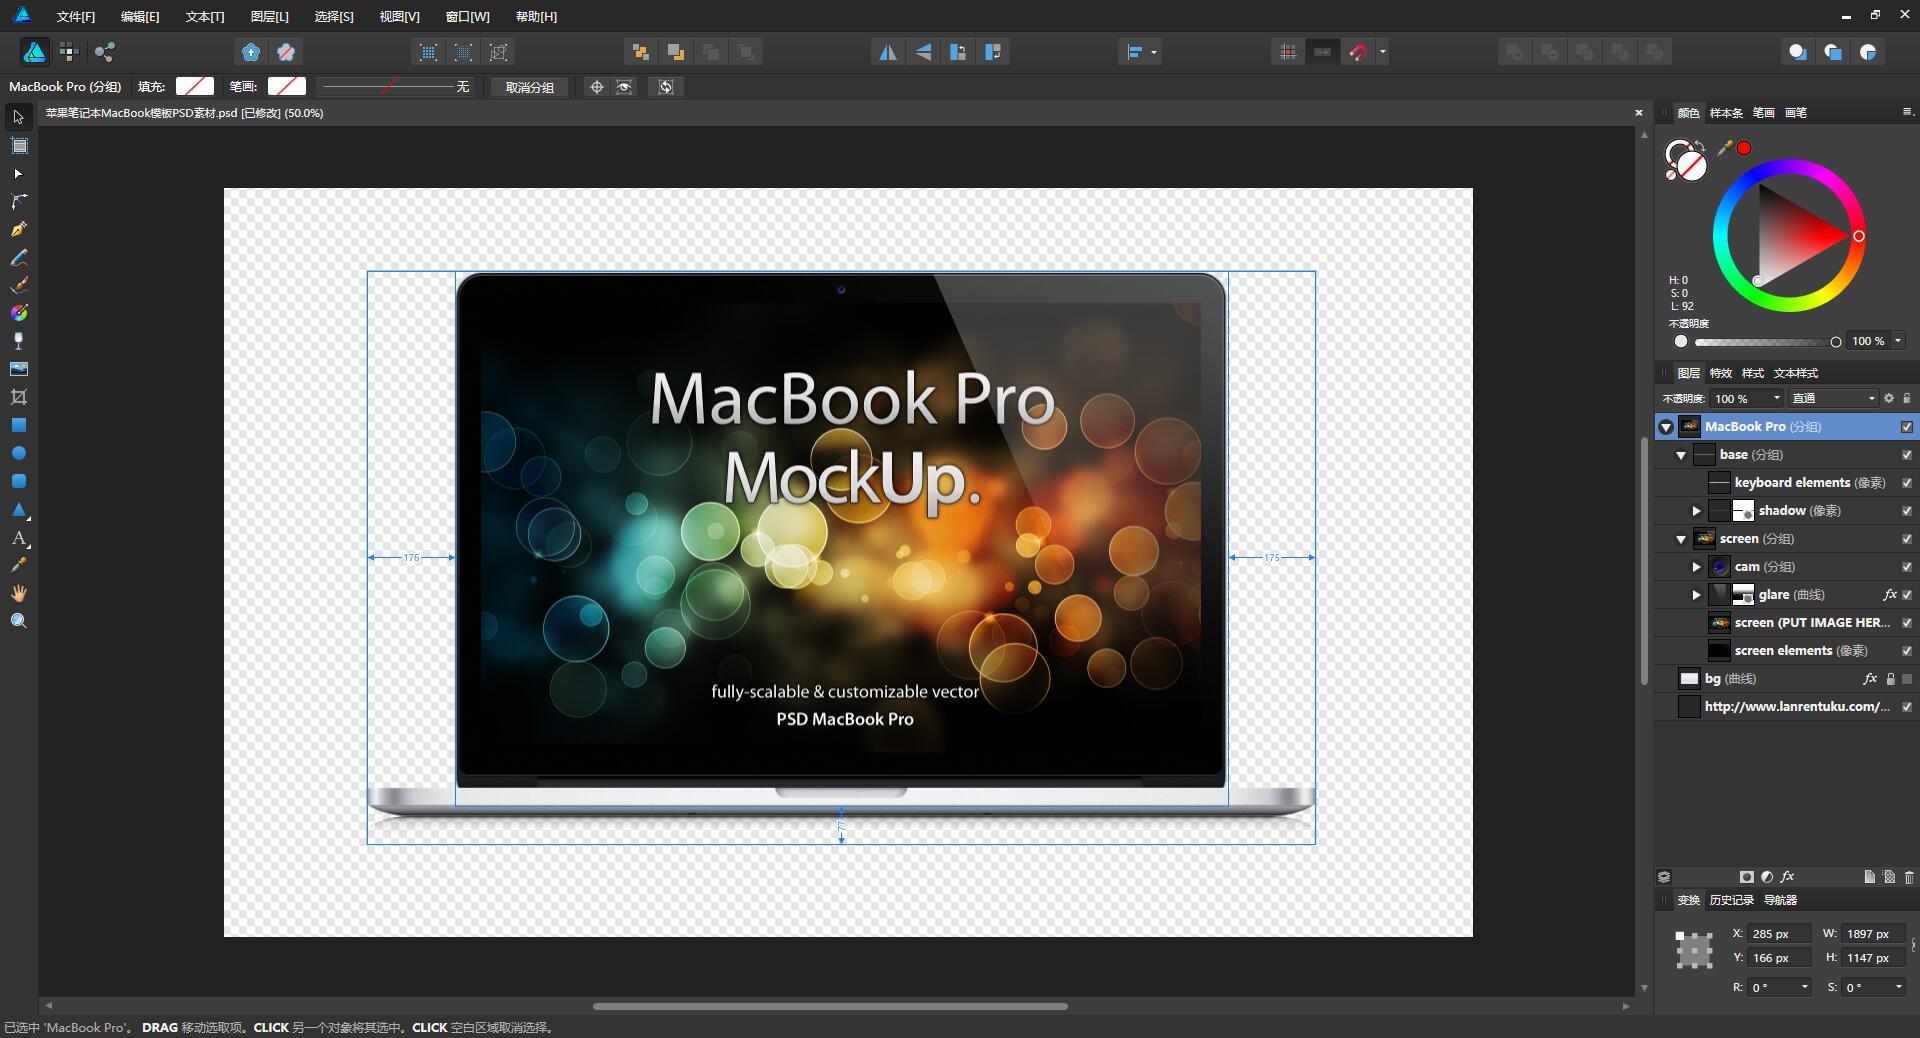
Task: Click the Flip Horizontal toolbar icon
Action: tap(888, 52)
